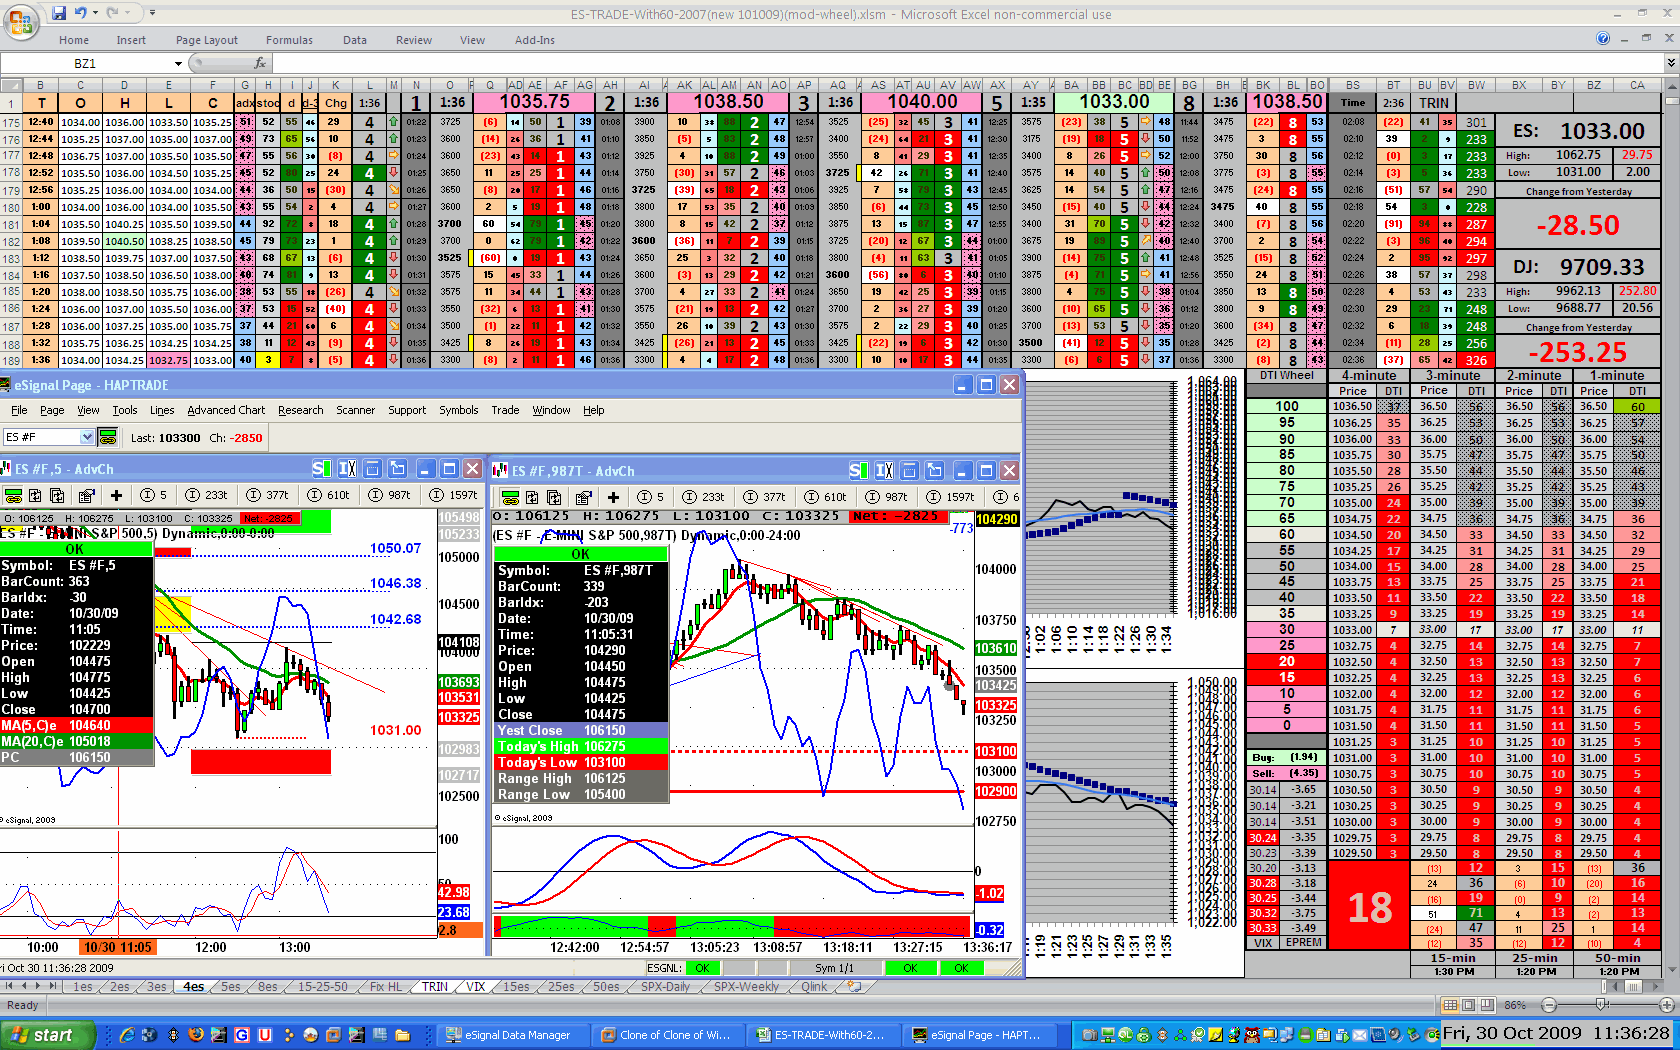Jump to first sheet with the tab navigation arrow
This screenshot has width=1680, height=1050.
click(x=10, y=987)
